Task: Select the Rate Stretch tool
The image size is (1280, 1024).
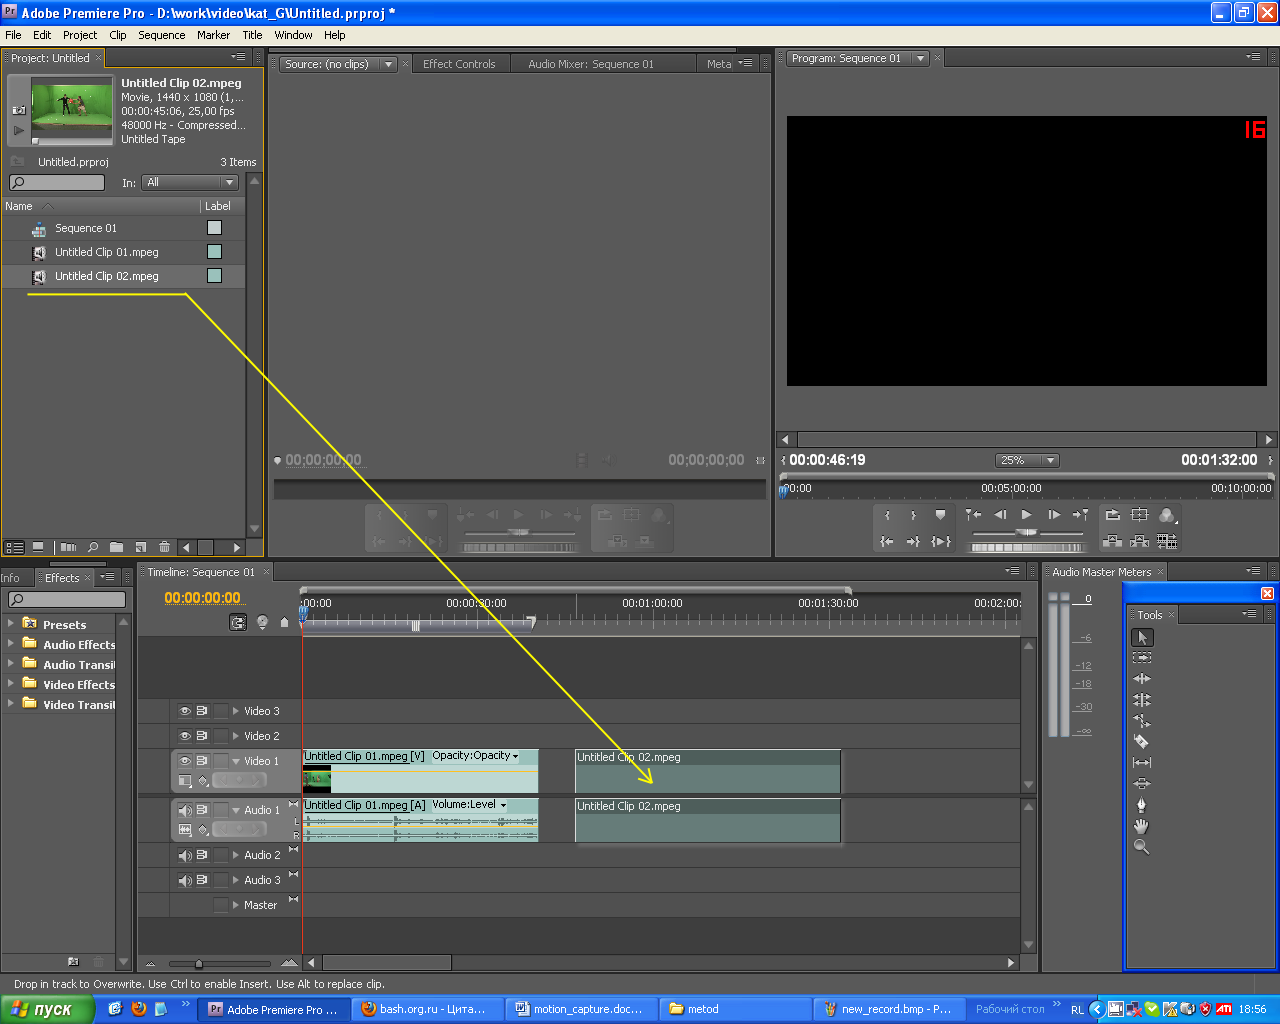Action: (1142, 721)
